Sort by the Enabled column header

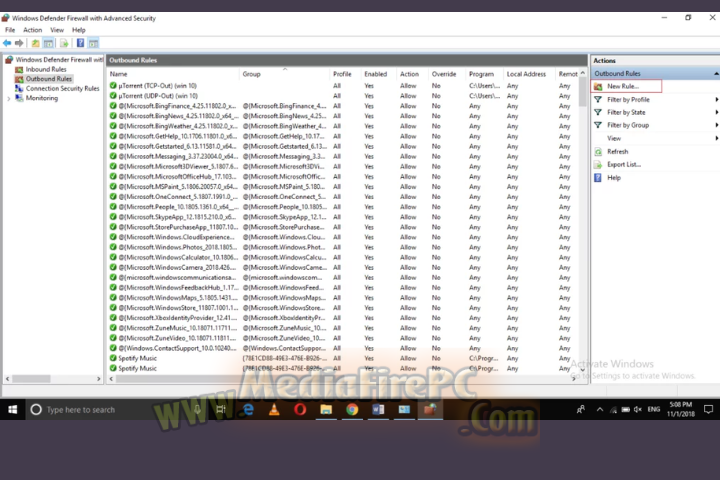[x=378, y=74]
